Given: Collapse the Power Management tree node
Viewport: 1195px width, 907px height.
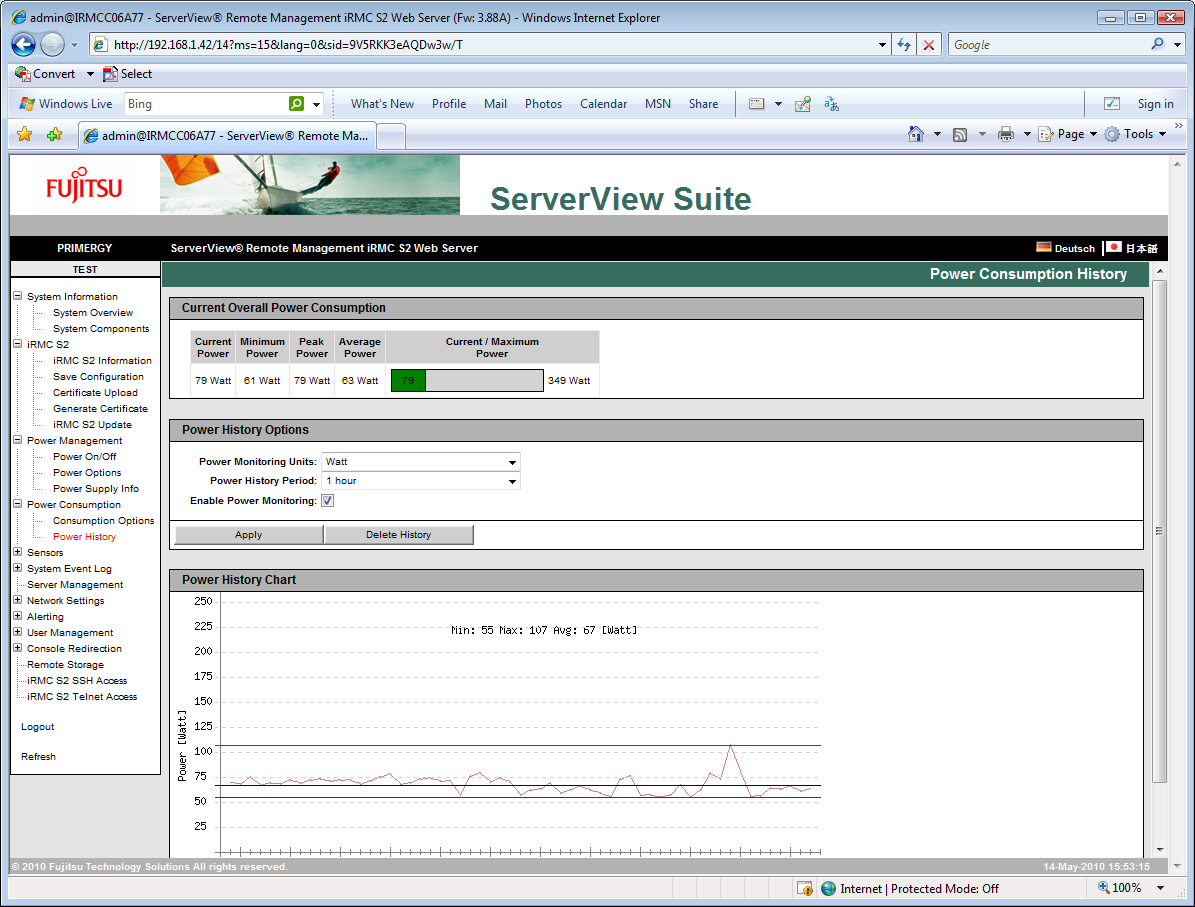Looking at the screenshot, I should point(18,440).
